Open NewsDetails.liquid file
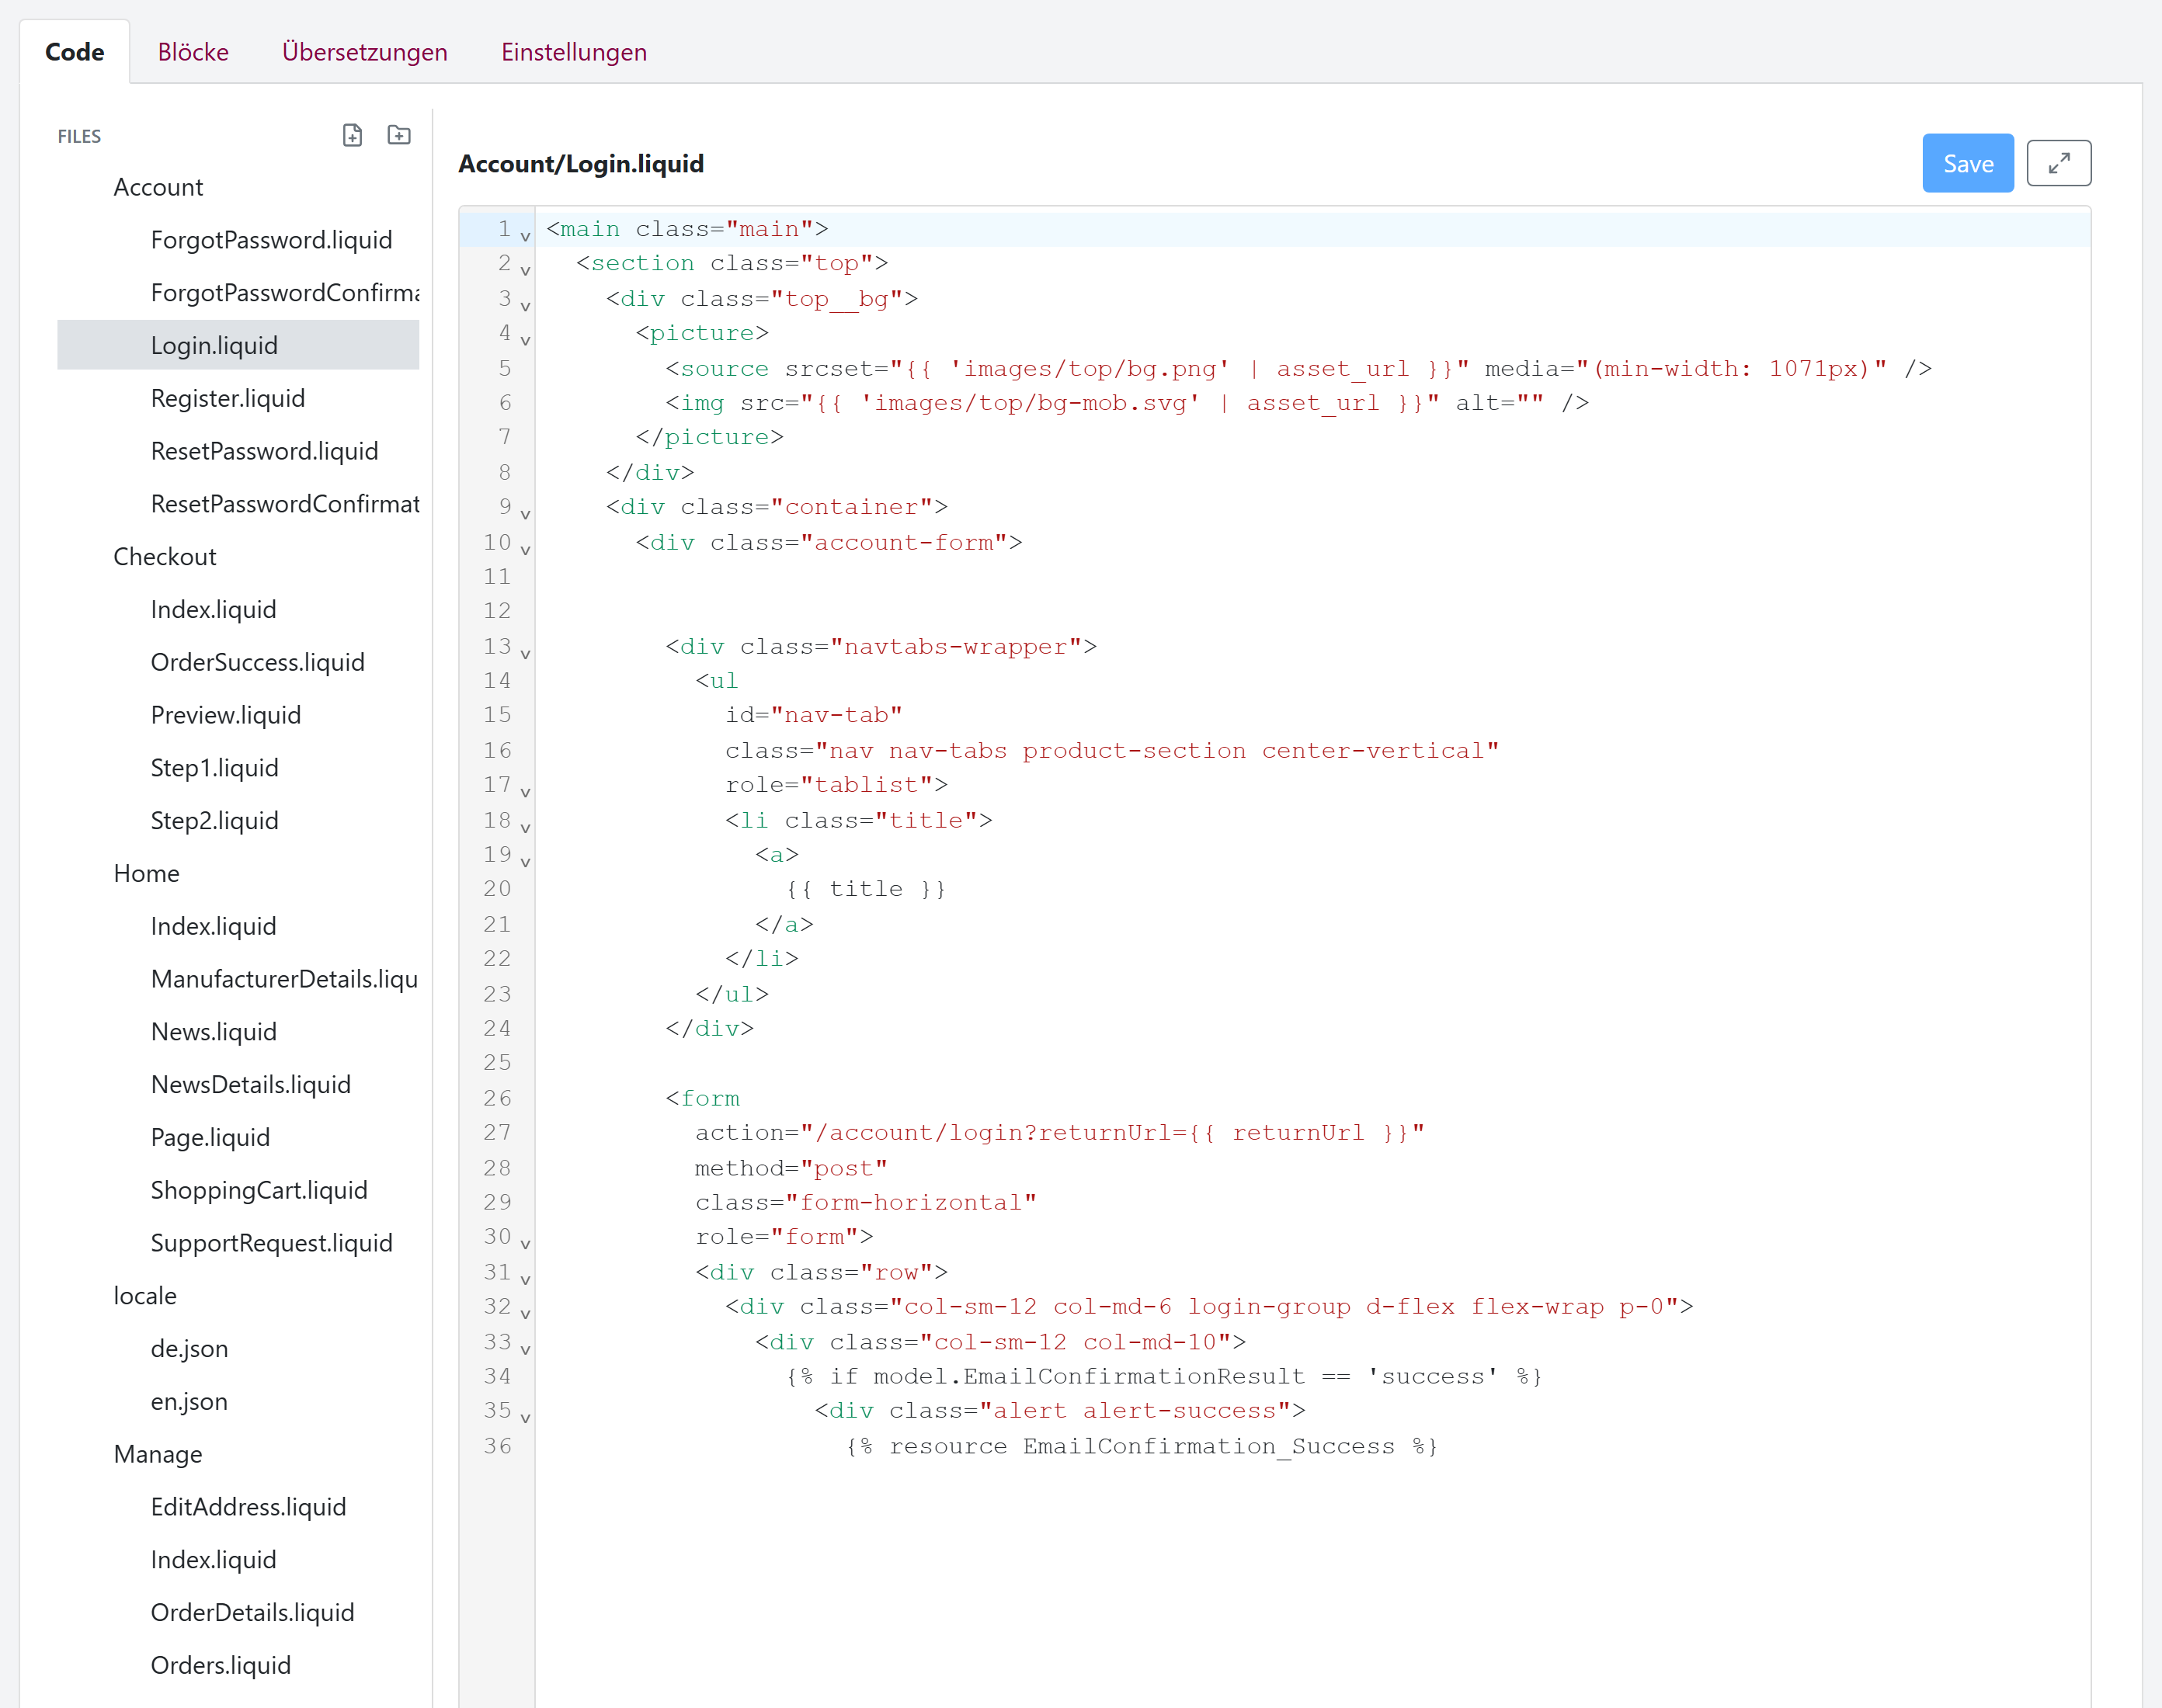 pyautogui.click(x=250, y=1085)
